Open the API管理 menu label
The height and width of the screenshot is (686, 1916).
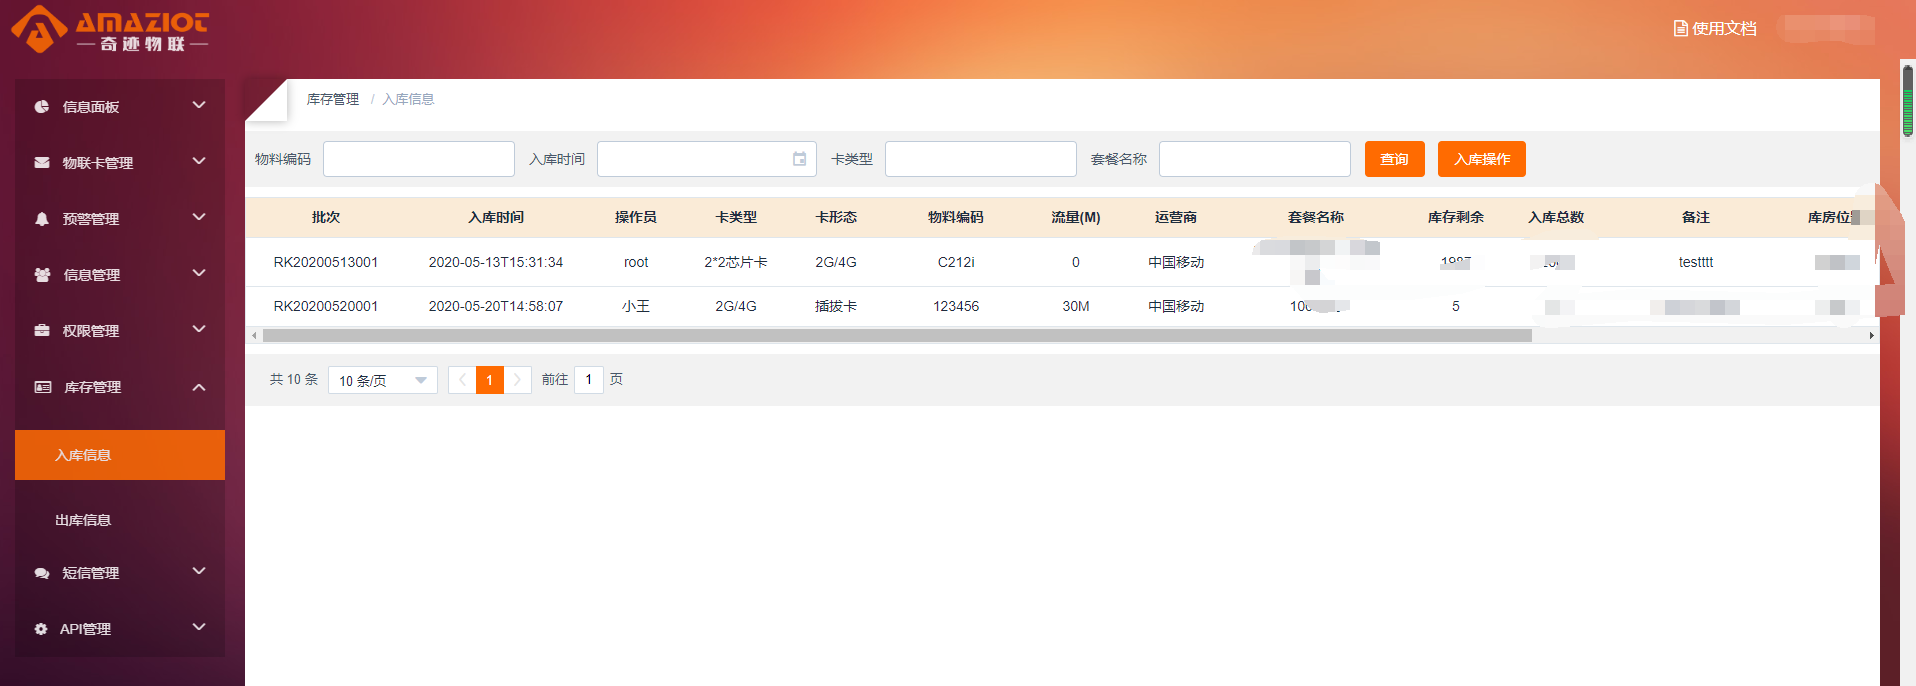click(x=85, y=629)
